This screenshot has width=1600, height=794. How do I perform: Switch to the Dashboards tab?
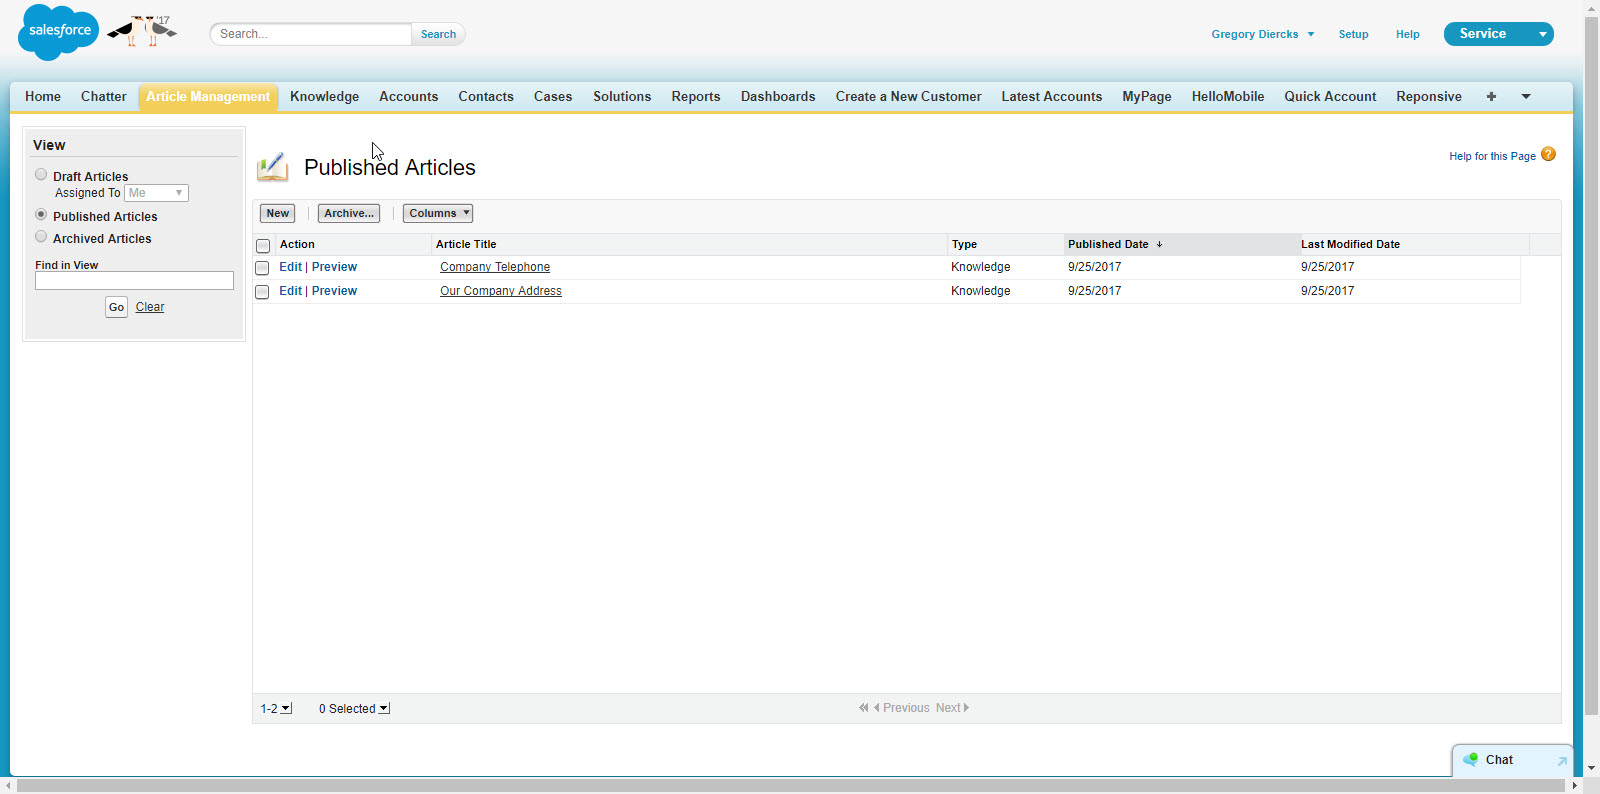click(x=777, y=97)
